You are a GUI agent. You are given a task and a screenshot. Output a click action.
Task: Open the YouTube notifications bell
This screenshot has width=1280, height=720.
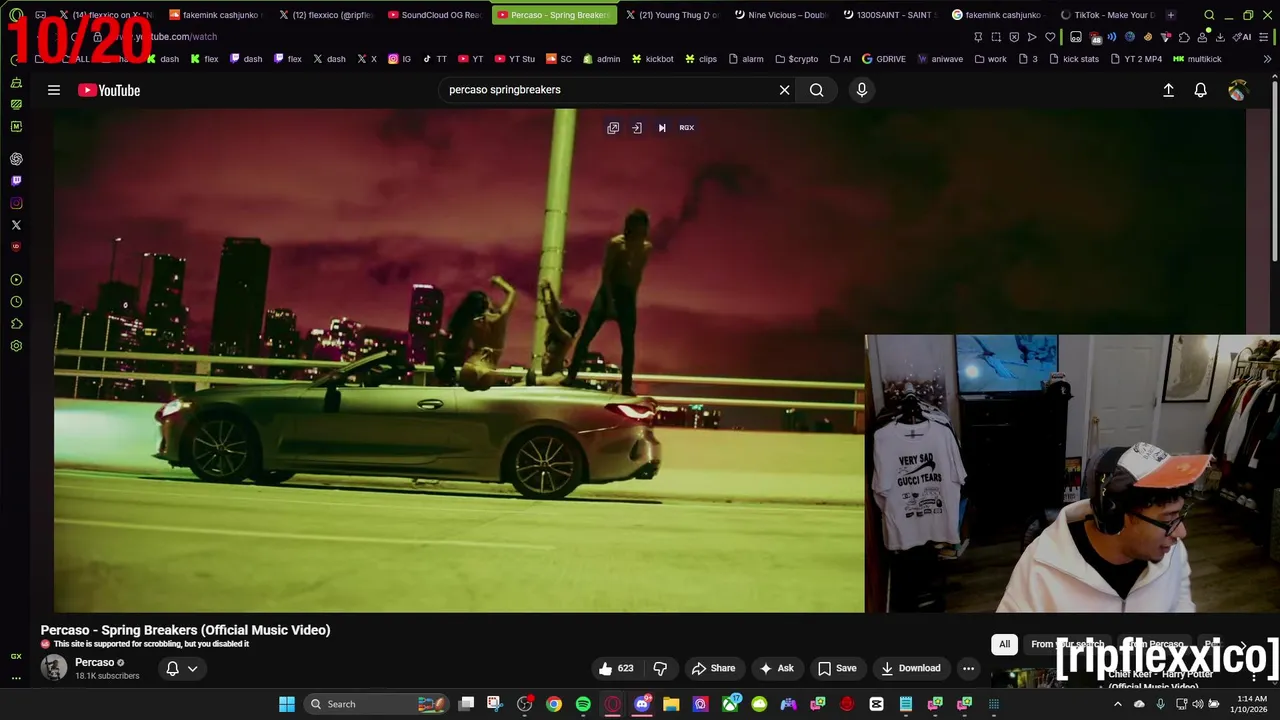[1201, 90]
